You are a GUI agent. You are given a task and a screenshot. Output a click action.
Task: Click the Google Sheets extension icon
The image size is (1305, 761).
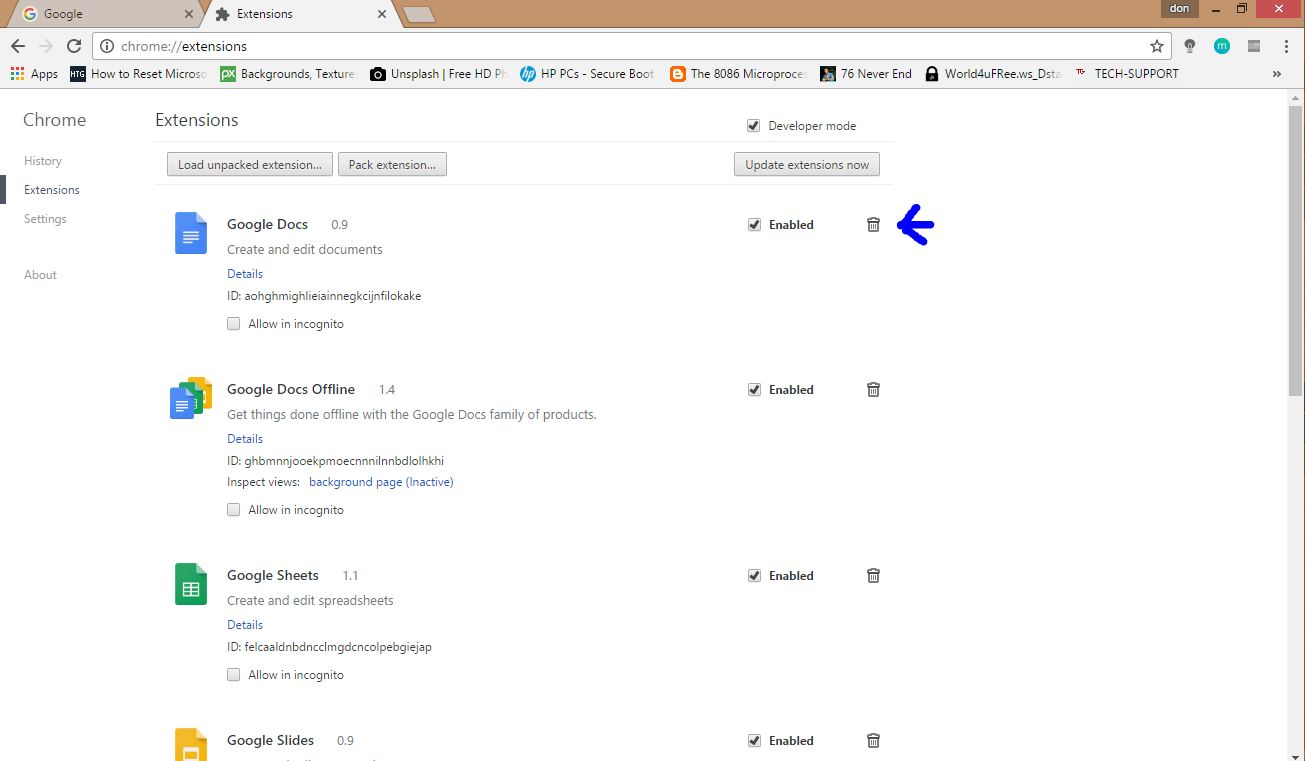pyautogui.click(x=191, y=584)
